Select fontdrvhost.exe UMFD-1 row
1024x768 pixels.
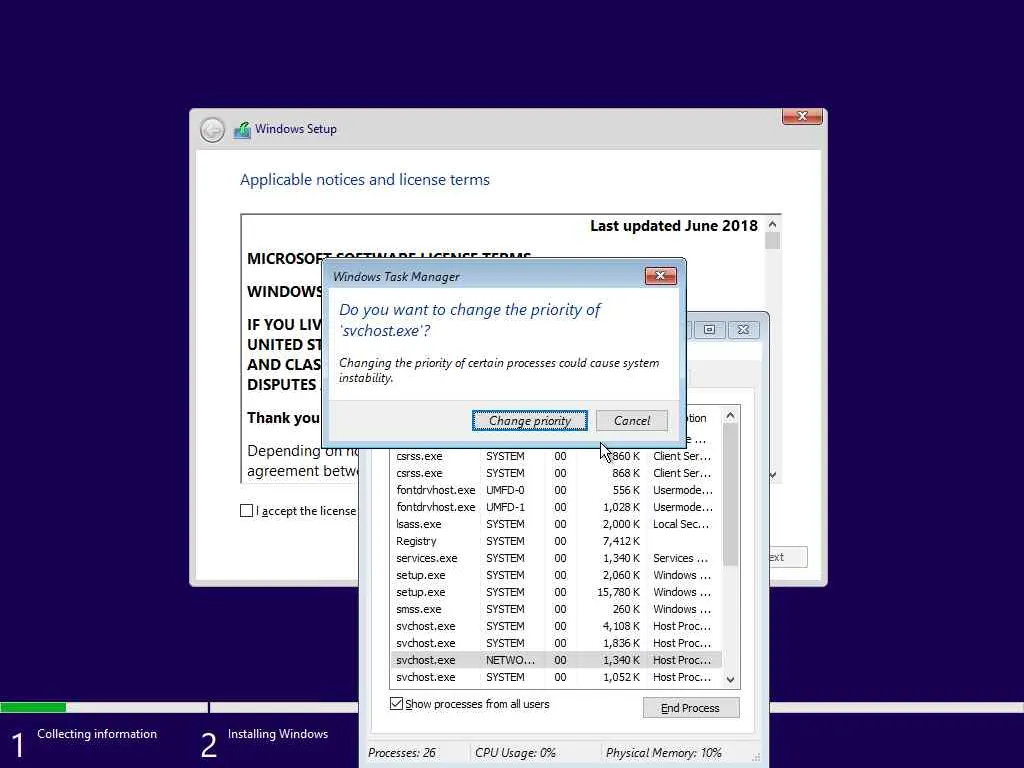pyautogui.click(x=556, y=507)
